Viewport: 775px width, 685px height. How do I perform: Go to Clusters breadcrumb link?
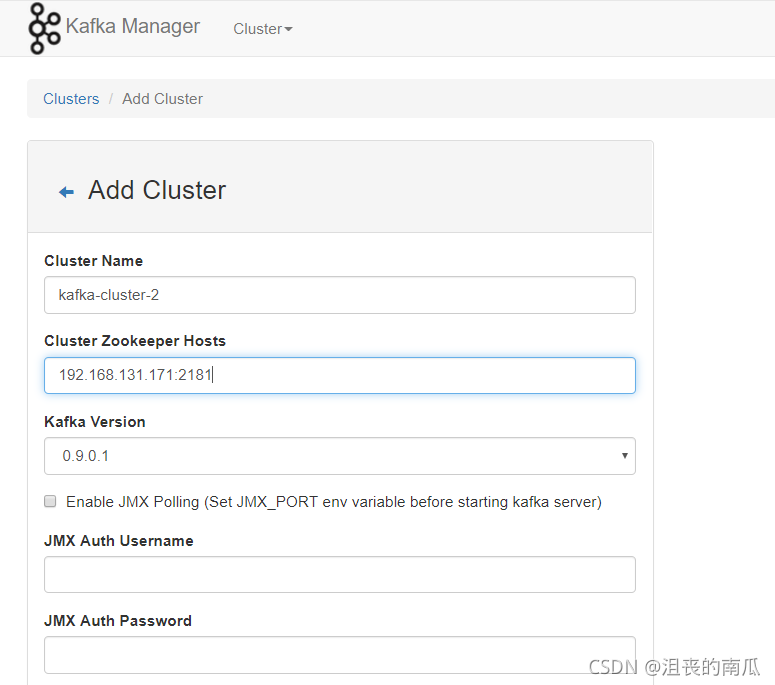(71, 99)
